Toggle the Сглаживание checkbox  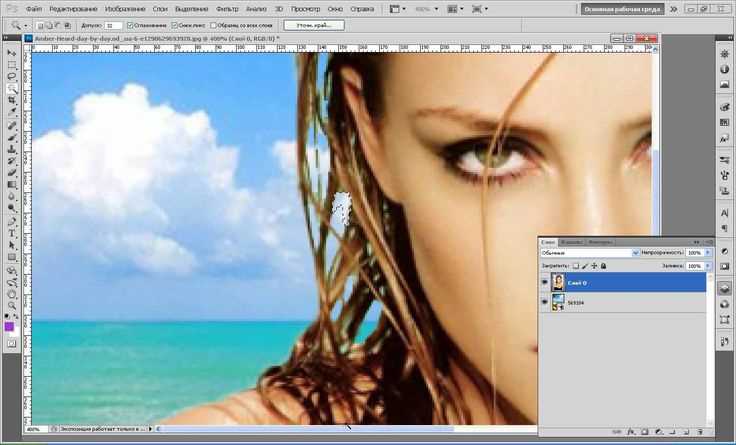130,25
